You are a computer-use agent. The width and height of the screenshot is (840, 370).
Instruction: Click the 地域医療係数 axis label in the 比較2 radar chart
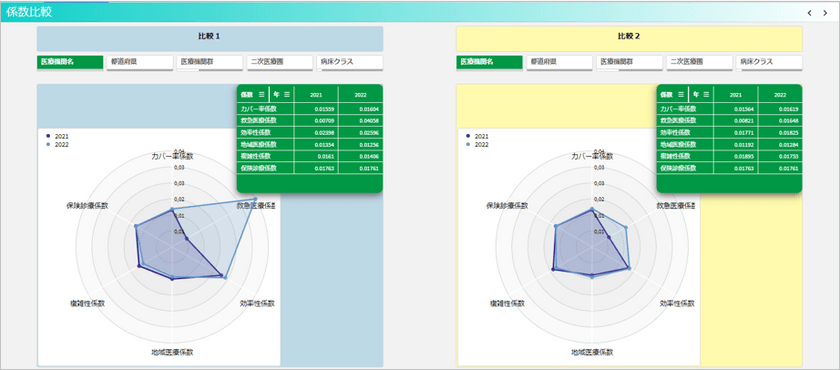point(592,352)
